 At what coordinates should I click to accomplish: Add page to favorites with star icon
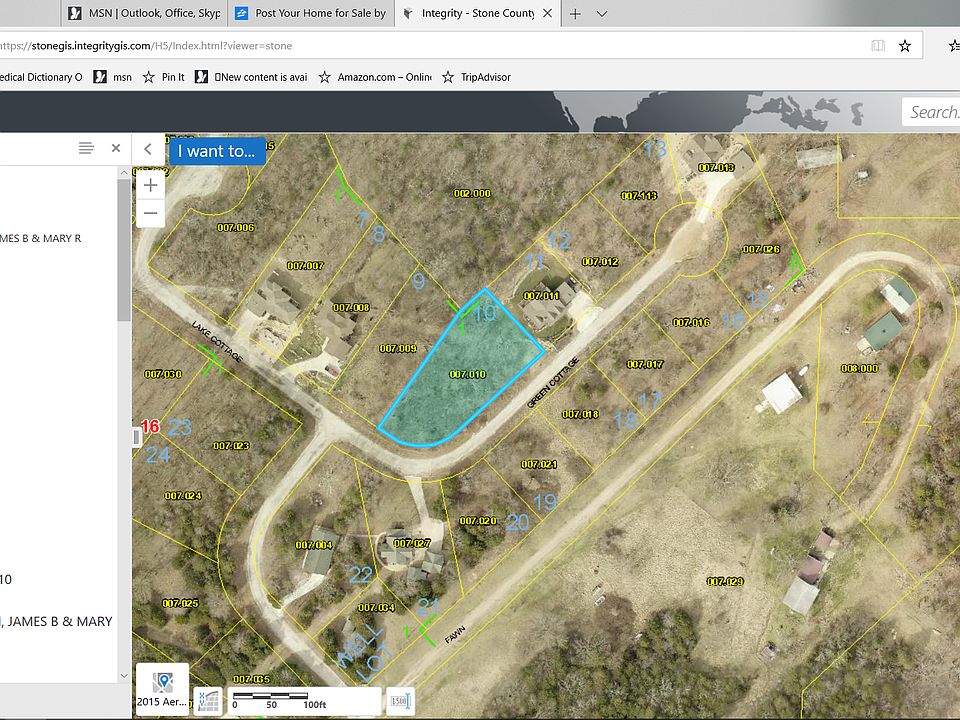905,45
